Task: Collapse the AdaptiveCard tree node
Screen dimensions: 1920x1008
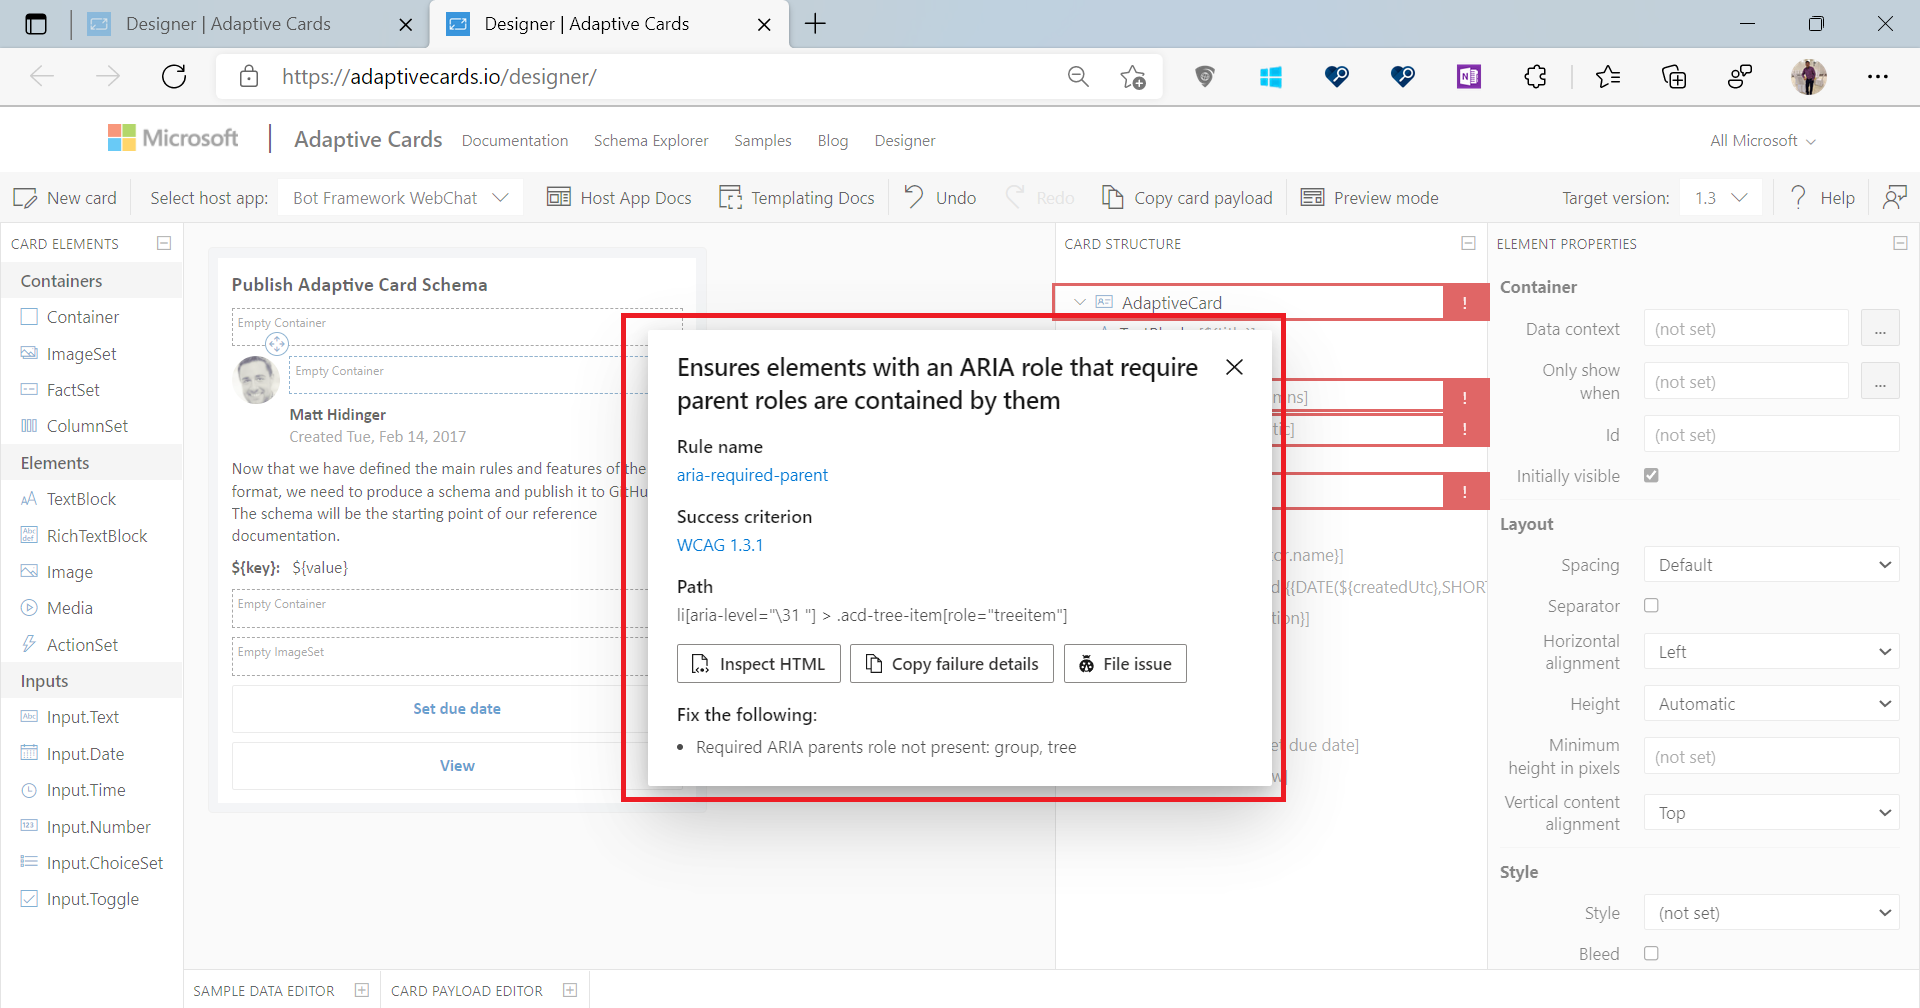Action: (x=1078, y=302)
